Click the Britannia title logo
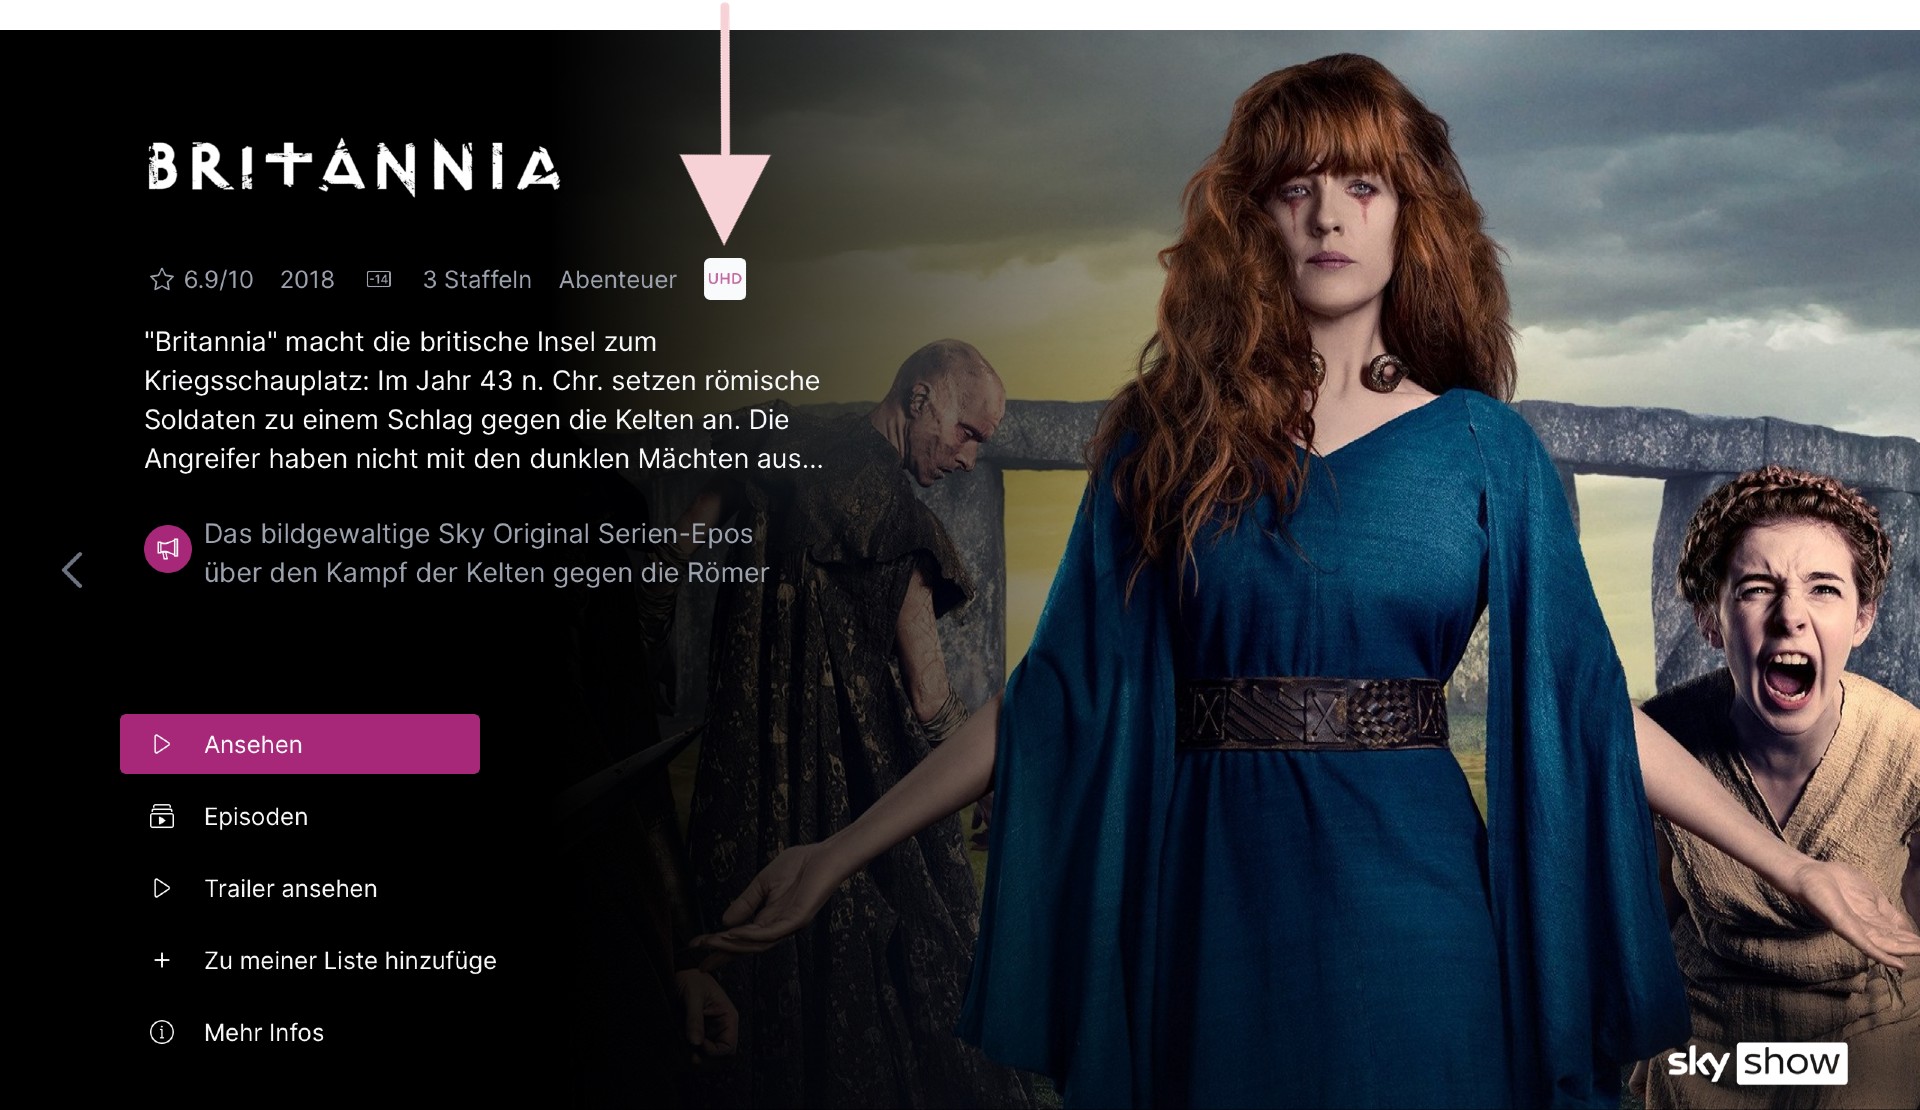 [354, 167]
